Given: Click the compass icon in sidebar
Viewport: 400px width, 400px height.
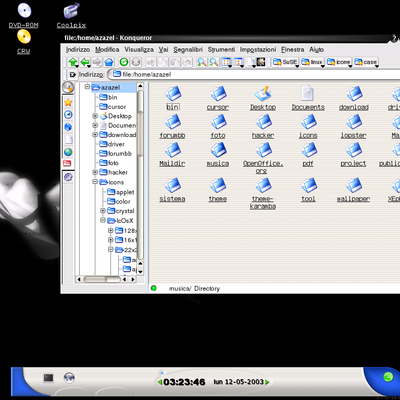Looking at the screenshot, I should [68, 115].
